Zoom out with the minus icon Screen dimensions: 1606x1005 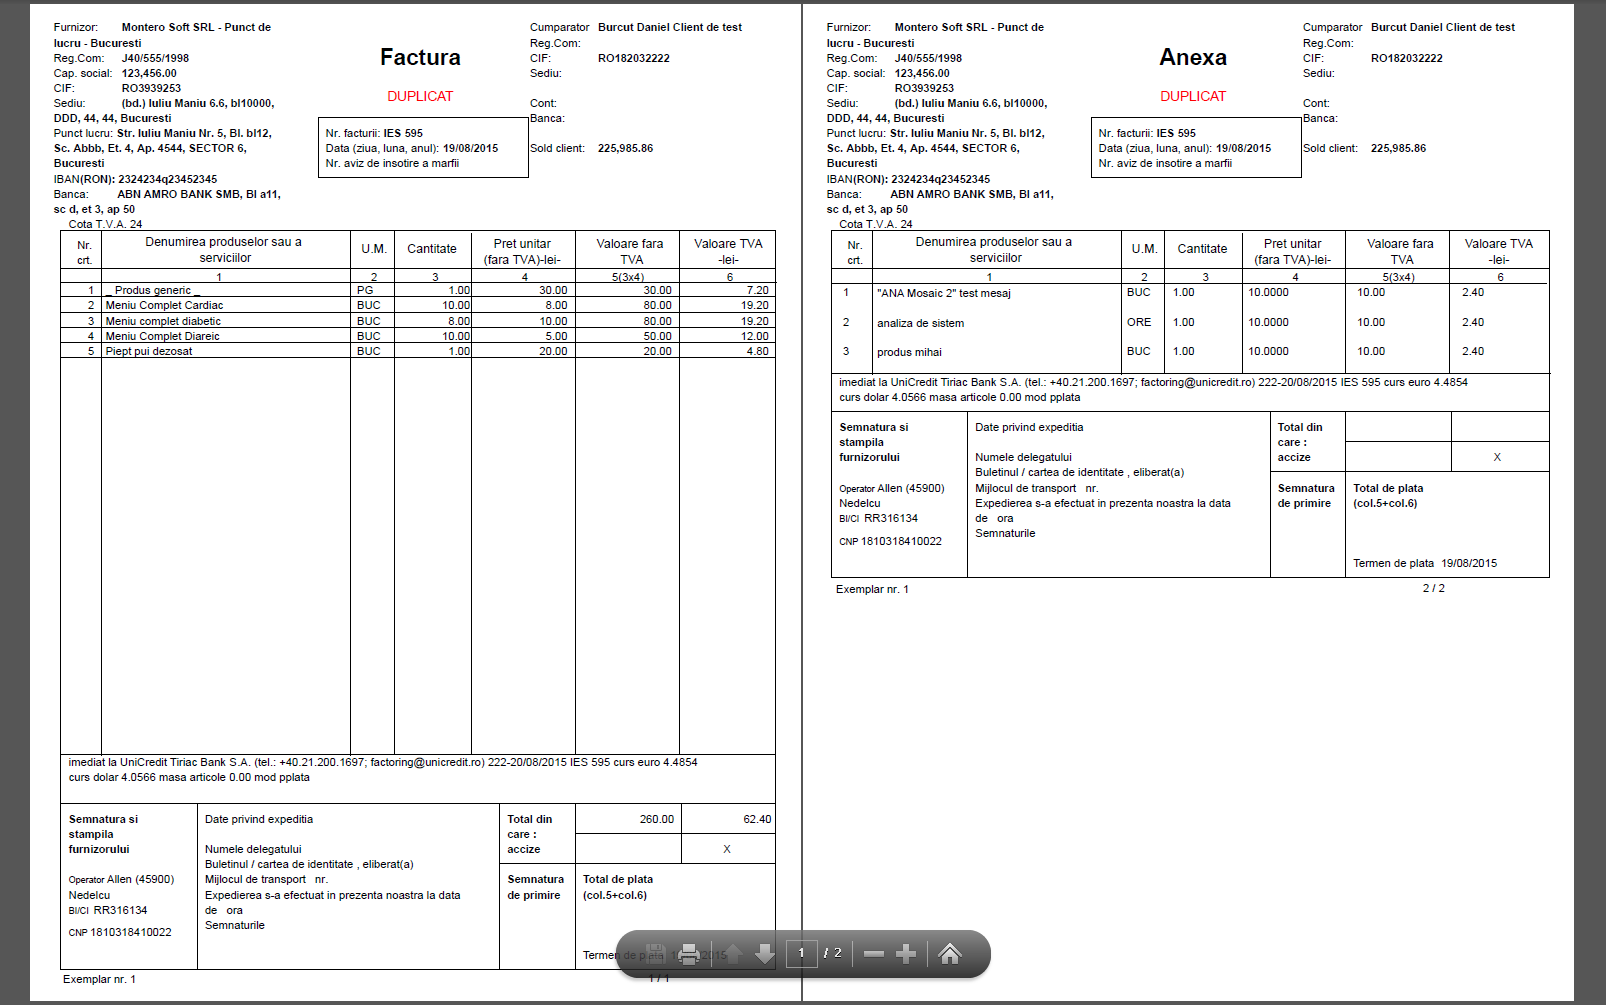tap(873, 954)
